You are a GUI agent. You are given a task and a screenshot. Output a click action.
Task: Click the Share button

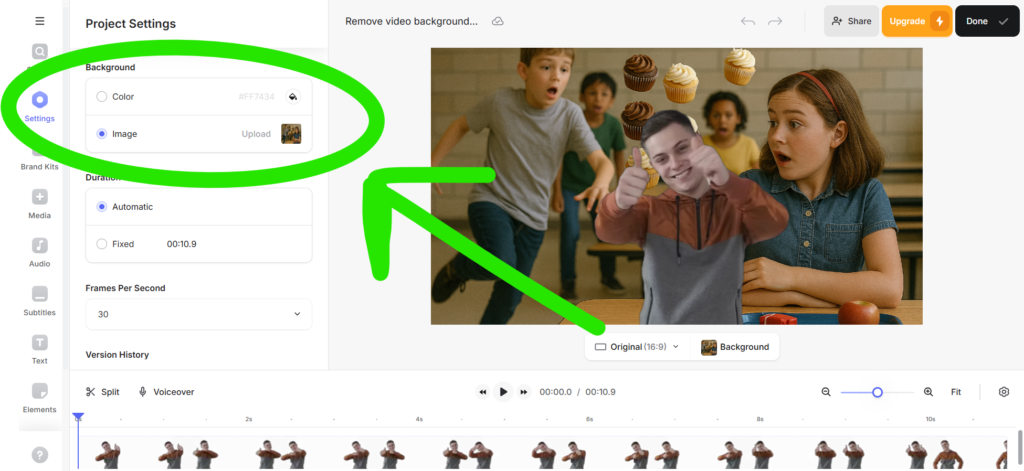pos(851,21)
